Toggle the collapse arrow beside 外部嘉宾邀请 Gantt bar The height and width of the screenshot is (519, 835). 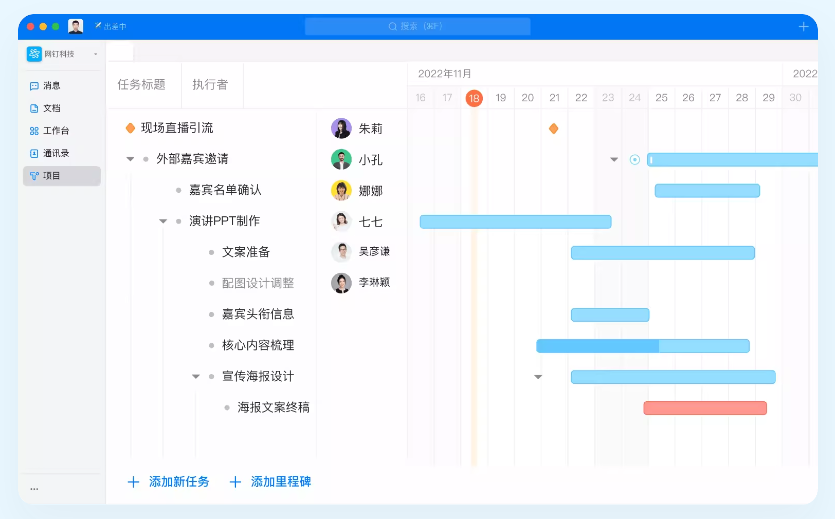(614, 159)
